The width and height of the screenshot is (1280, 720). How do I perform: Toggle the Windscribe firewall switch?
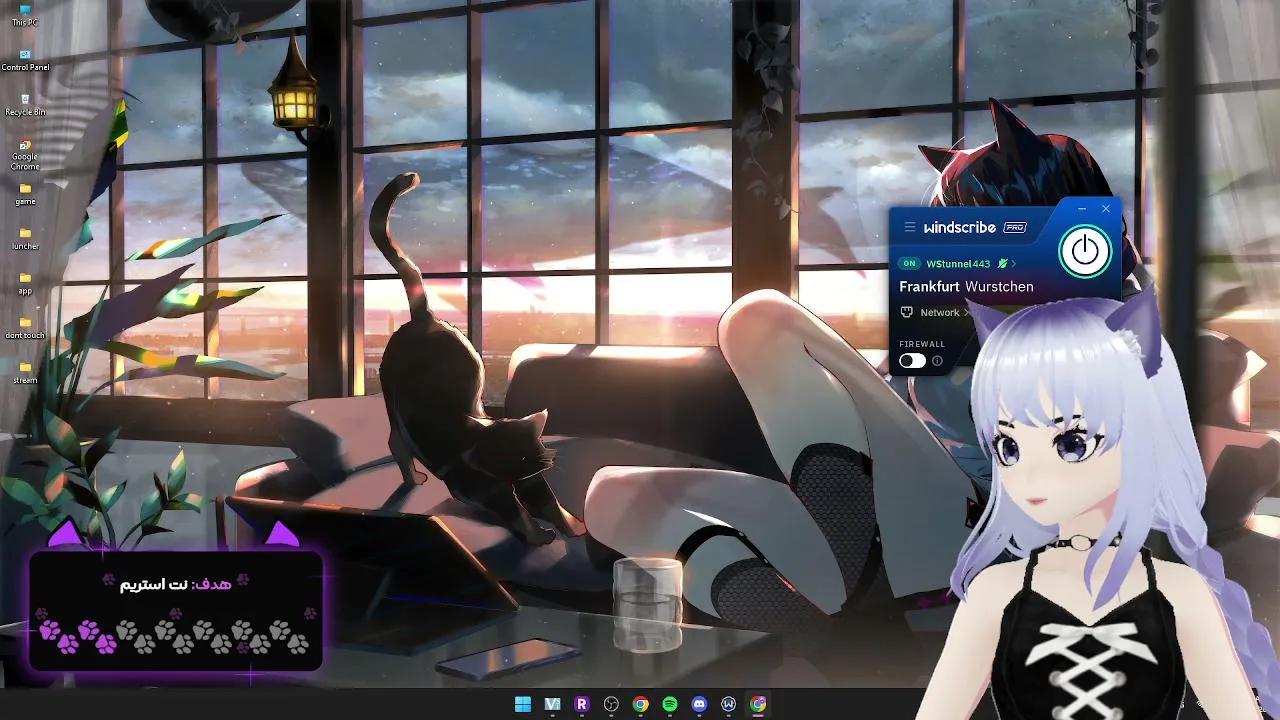pyautogui.click(x=912, y=361)
